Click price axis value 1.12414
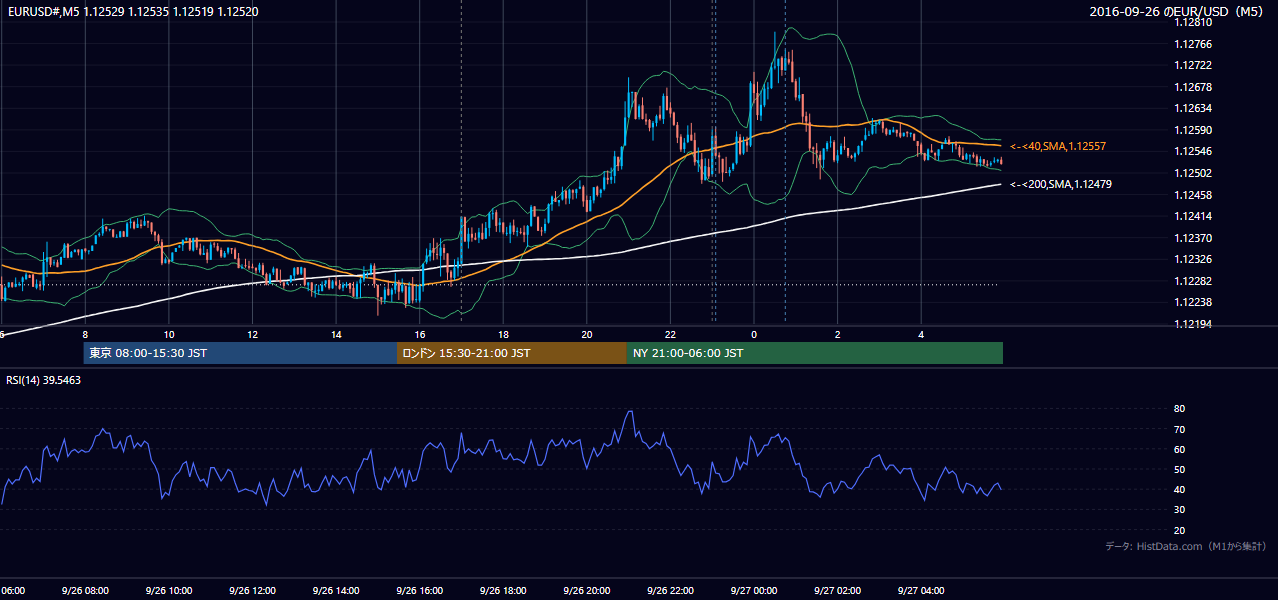 click(x=1195, y=216)
